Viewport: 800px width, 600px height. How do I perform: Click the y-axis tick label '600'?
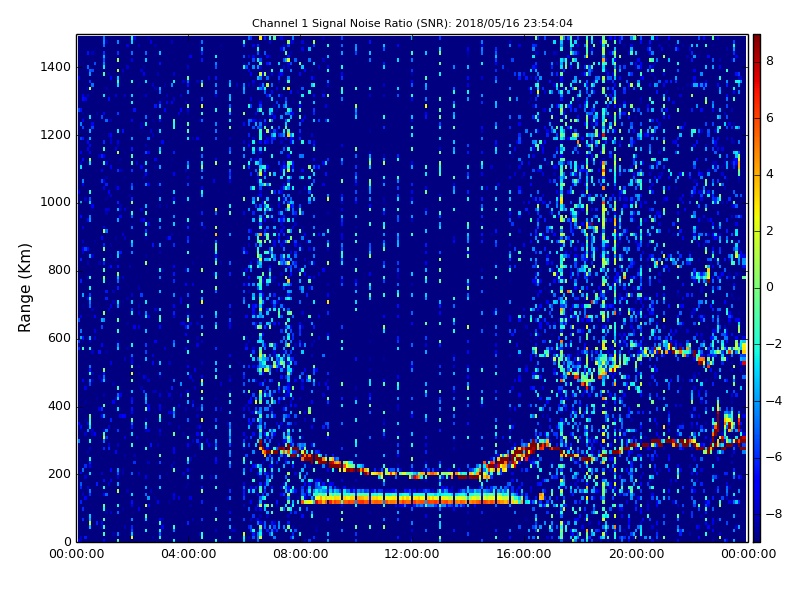(59, 338)
